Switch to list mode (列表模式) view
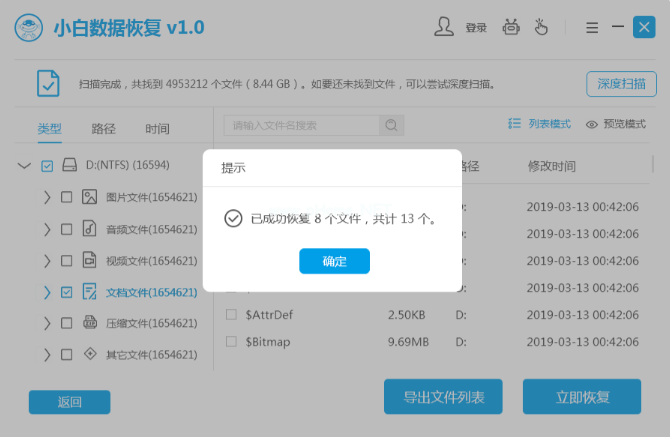This screenshot has height=437, width=670. point(540,124)
